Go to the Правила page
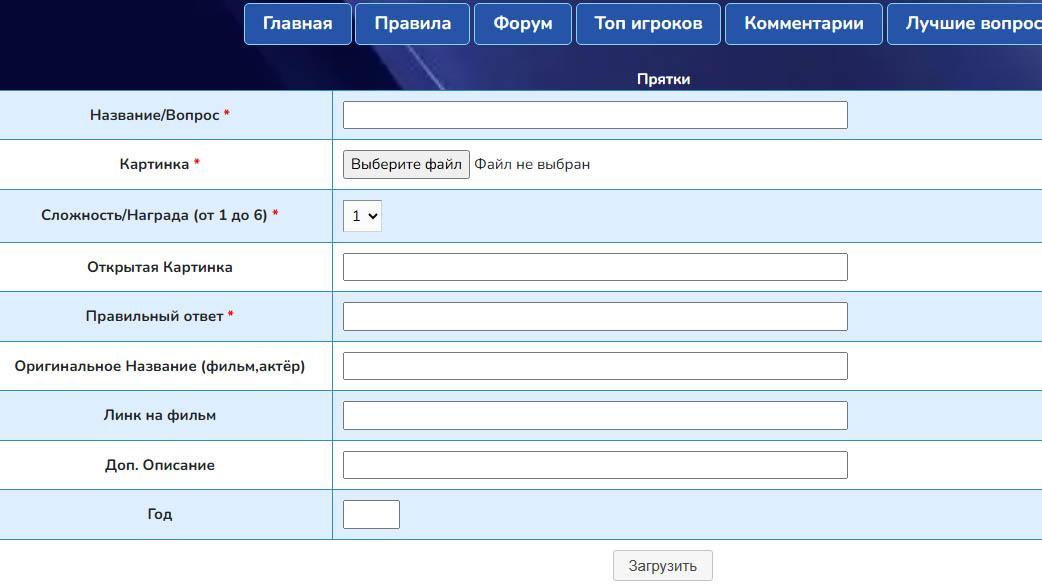The height and width of the screenshot is (586, 1042). [412, 24]
